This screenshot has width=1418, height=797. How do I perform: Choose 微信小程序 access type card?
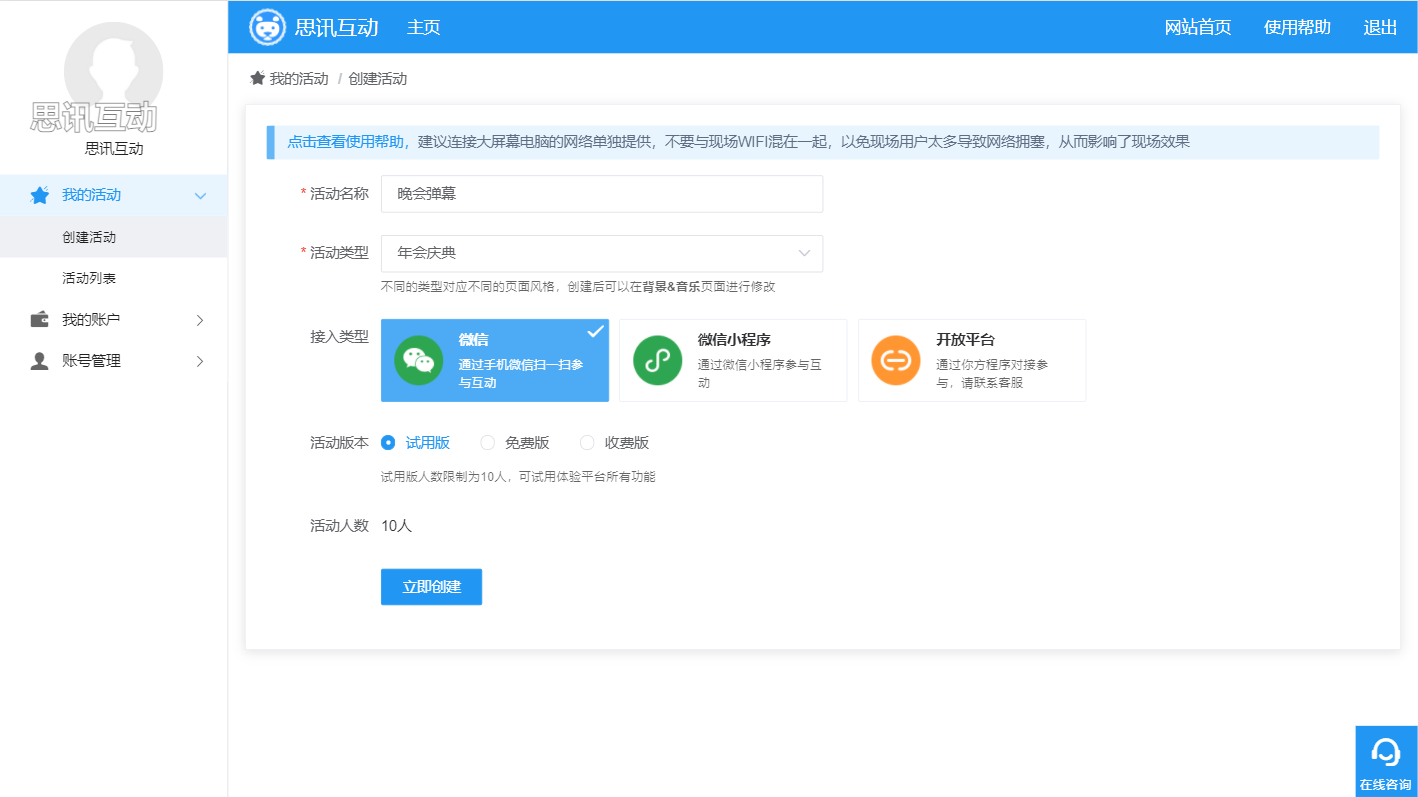[x=733, y=360]
